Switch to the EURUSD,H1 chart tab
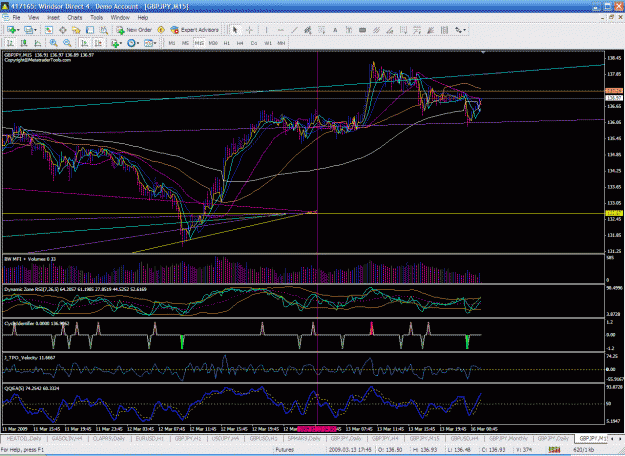Screen dimensions: 625x456 (150, 438)
